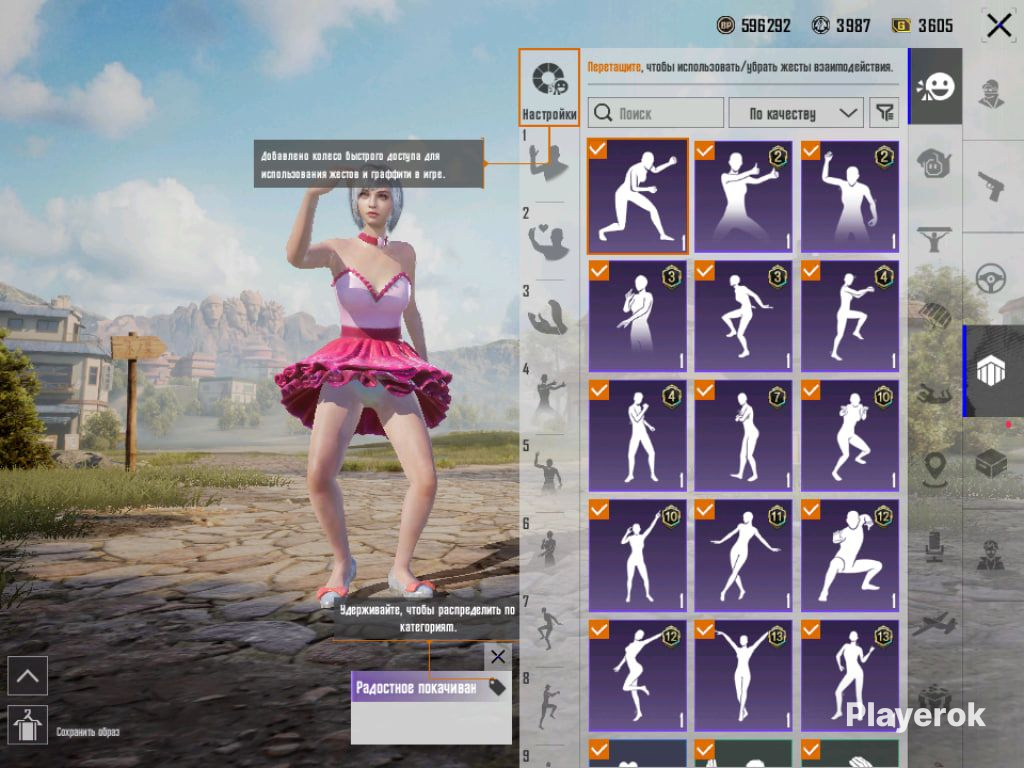Open the crate icon tab
The image size is (1024, 768).
click(x=991, y=464)
